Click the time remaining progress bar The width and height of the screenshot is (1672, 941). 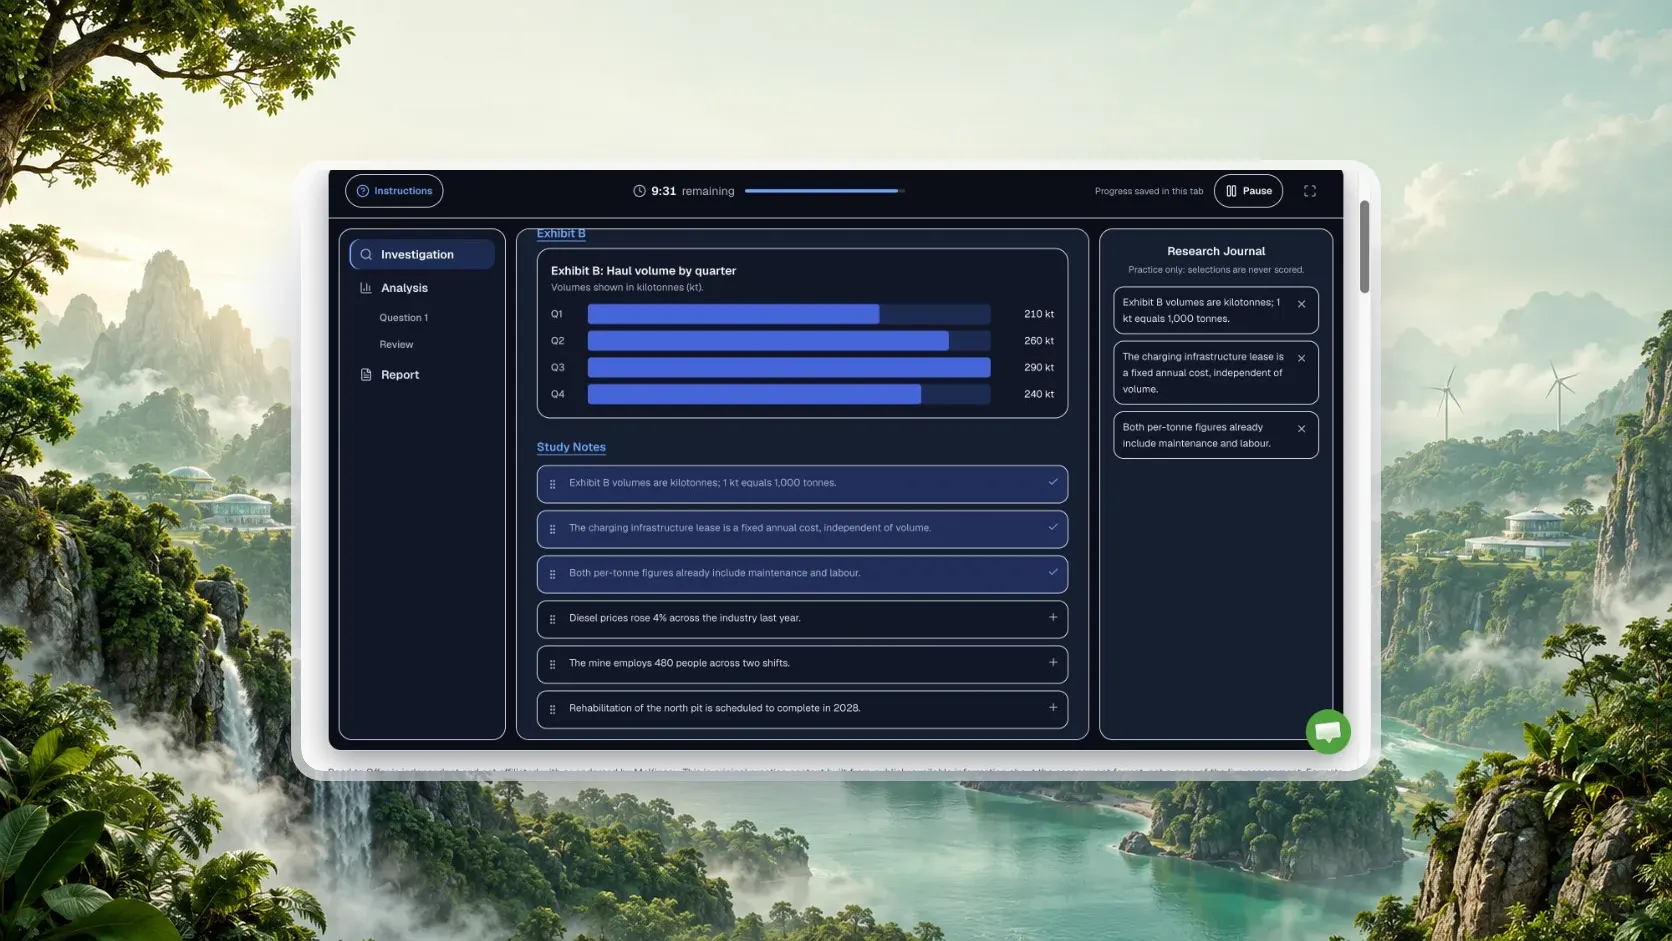pos(825,191)
